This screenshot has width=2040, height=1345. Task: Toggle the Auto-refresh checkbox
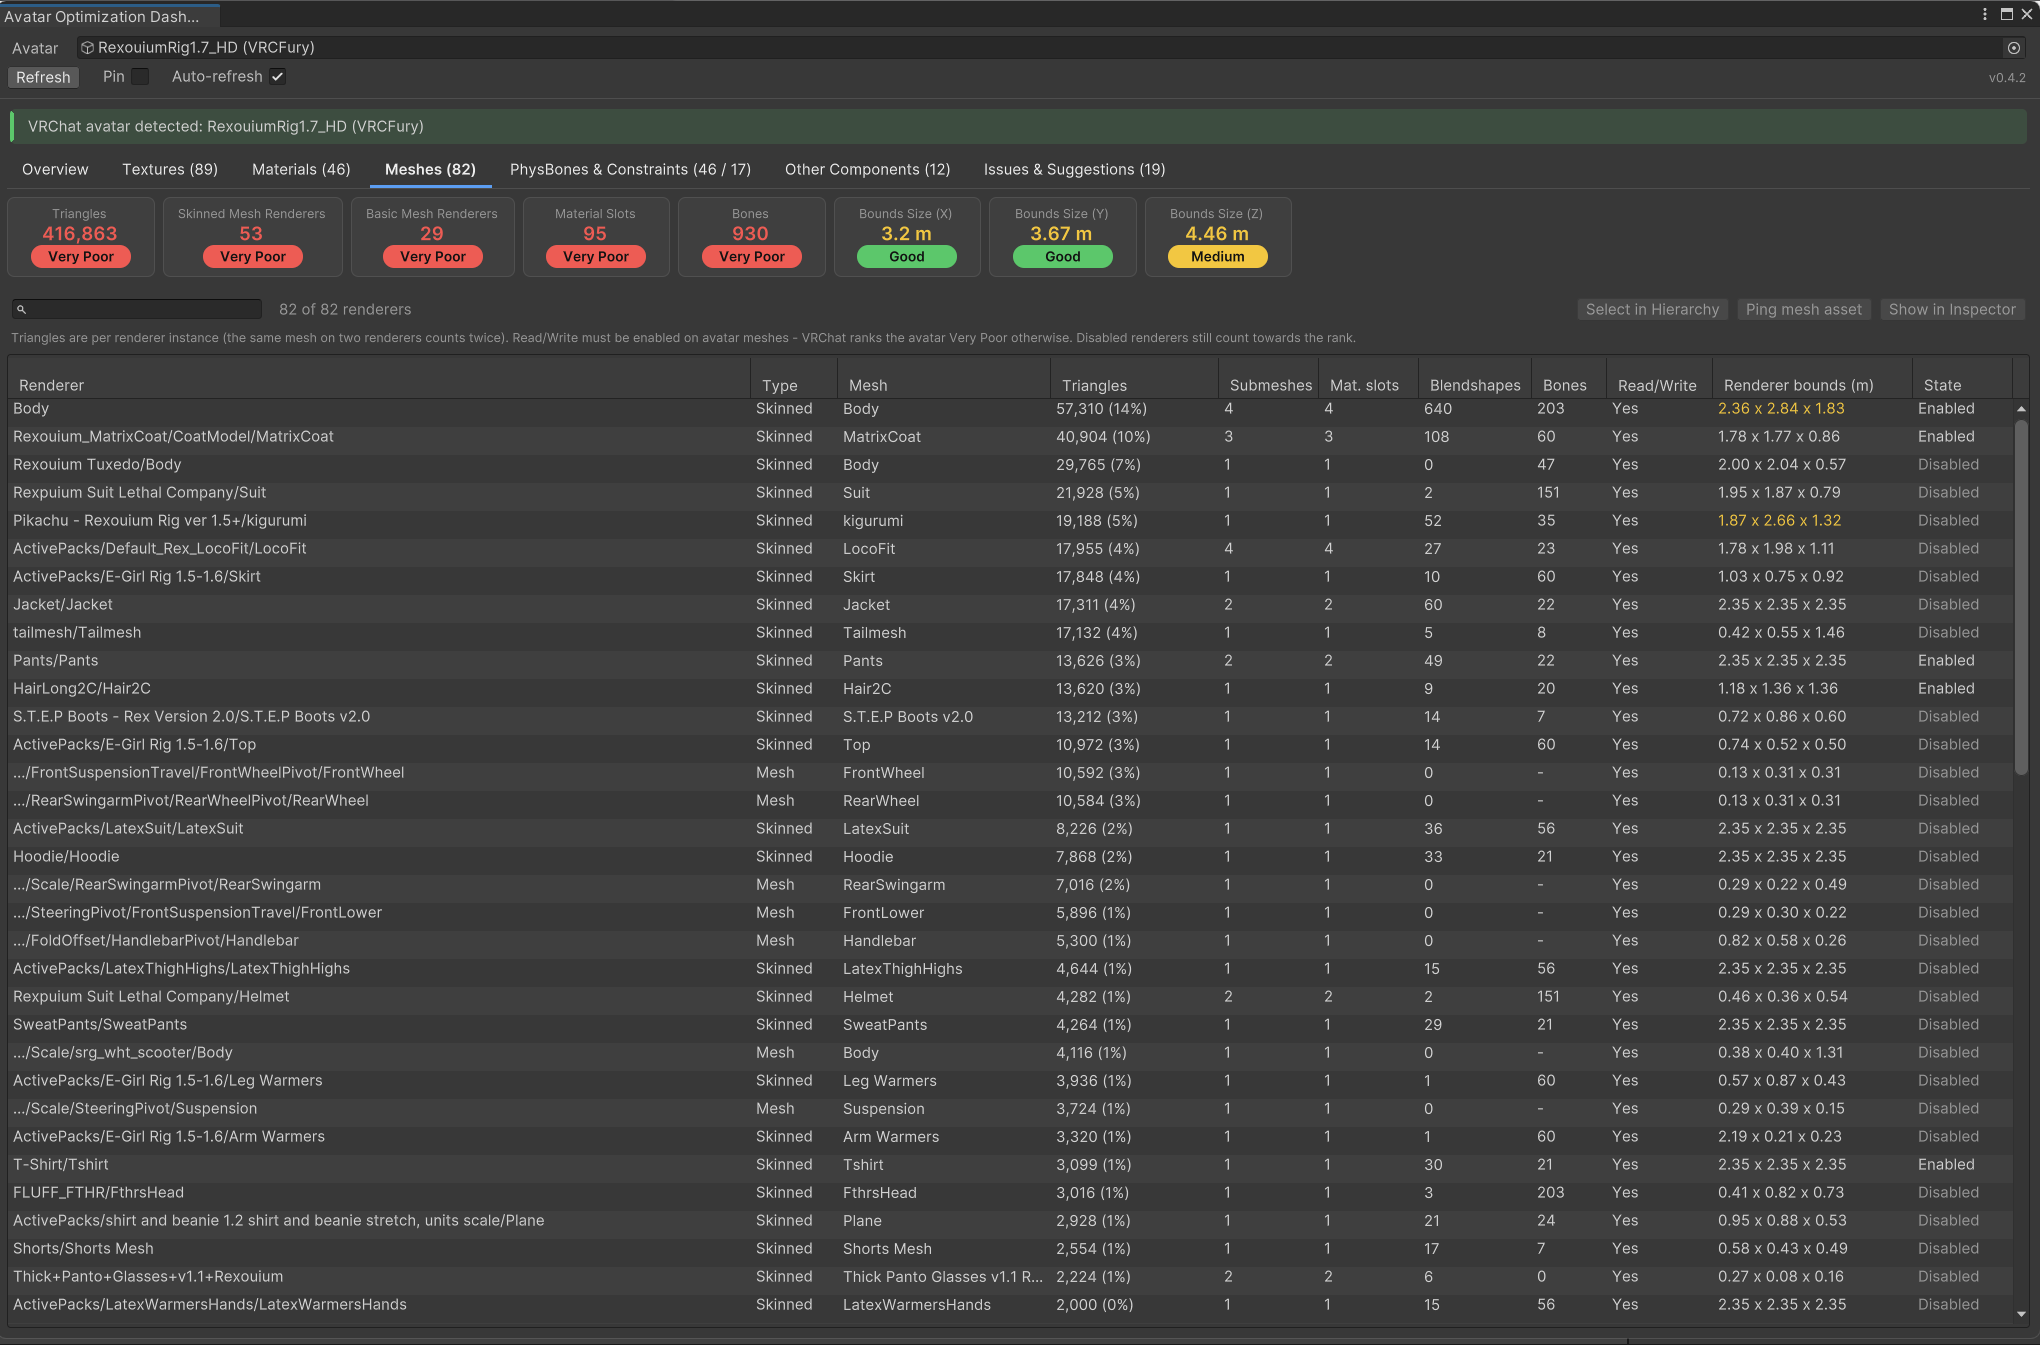point(278,76)
